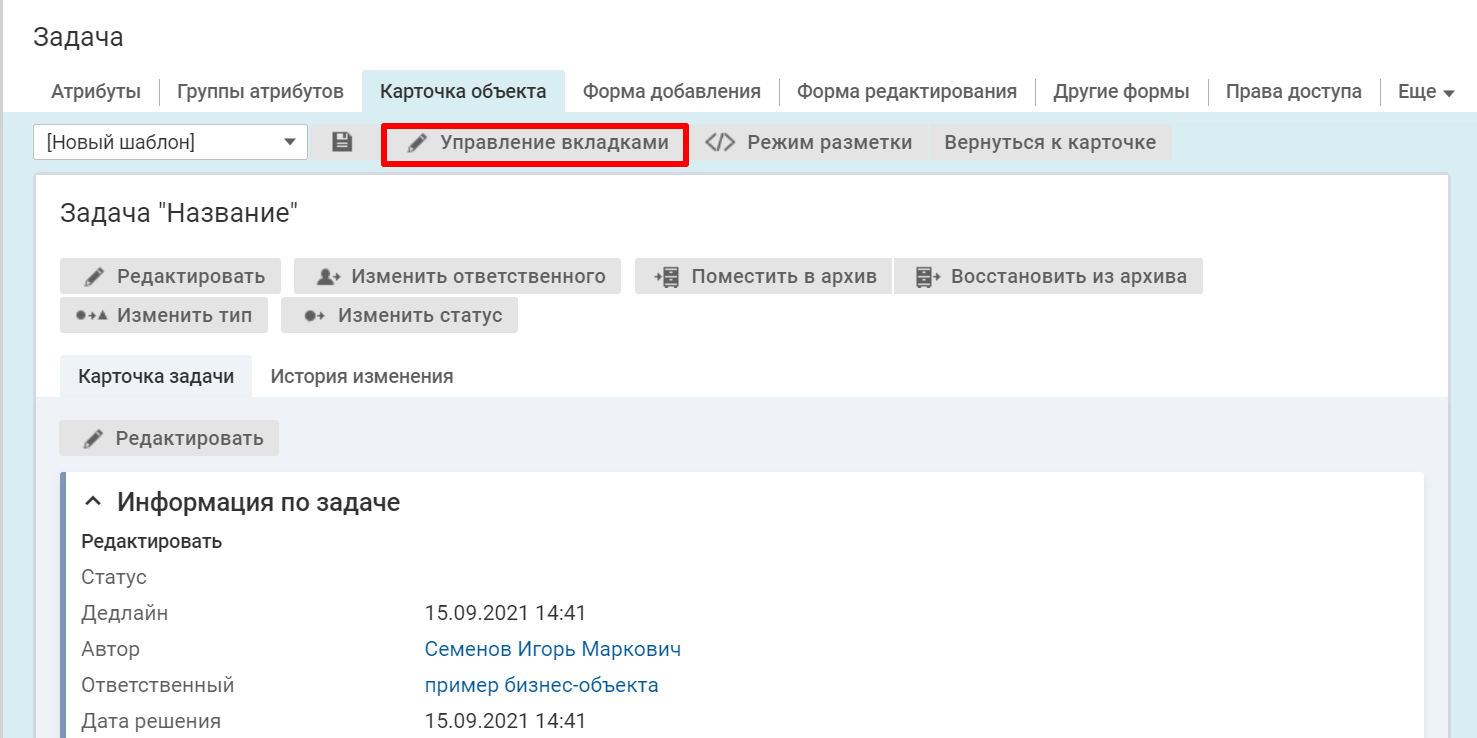
Task: Open the Права доступа tab
Action: click(1293, 92)
